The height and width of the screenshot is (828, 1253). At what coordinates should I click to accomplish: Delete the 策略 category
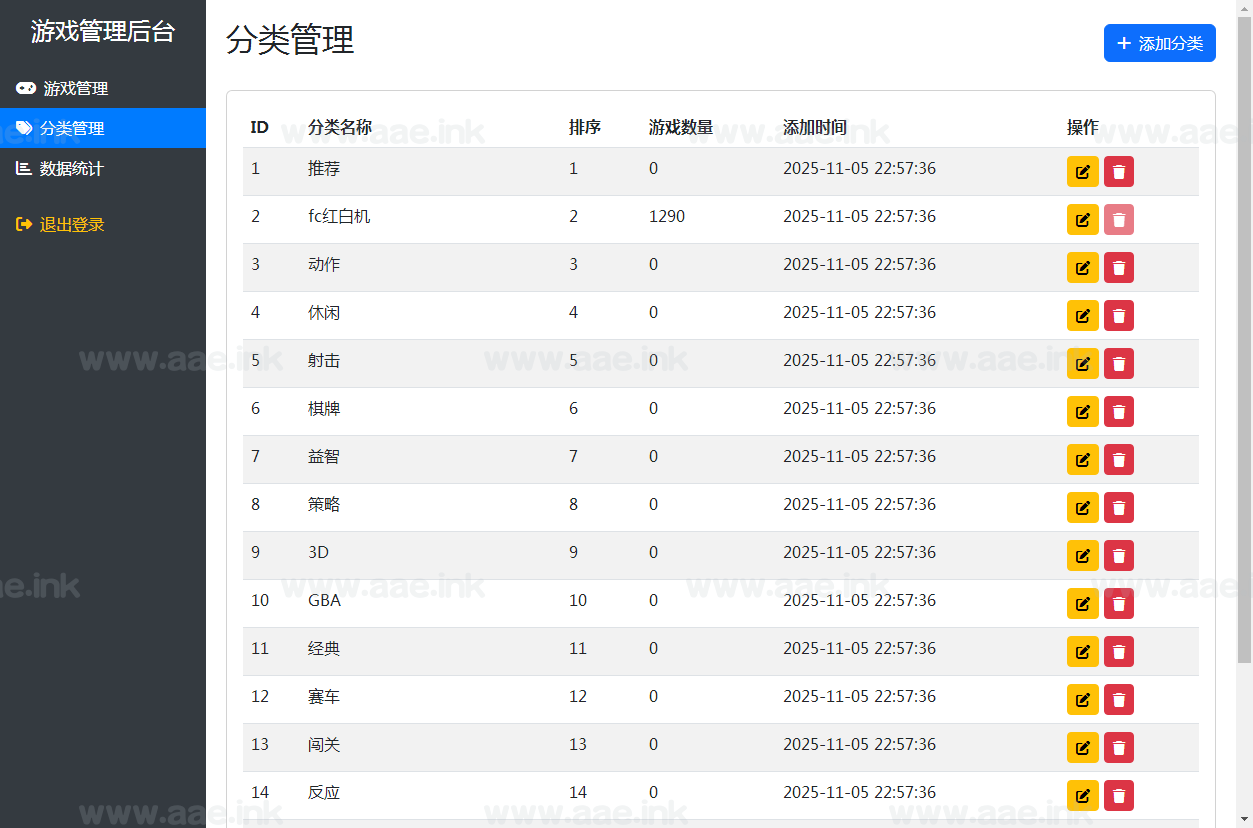pos(1118,507)
